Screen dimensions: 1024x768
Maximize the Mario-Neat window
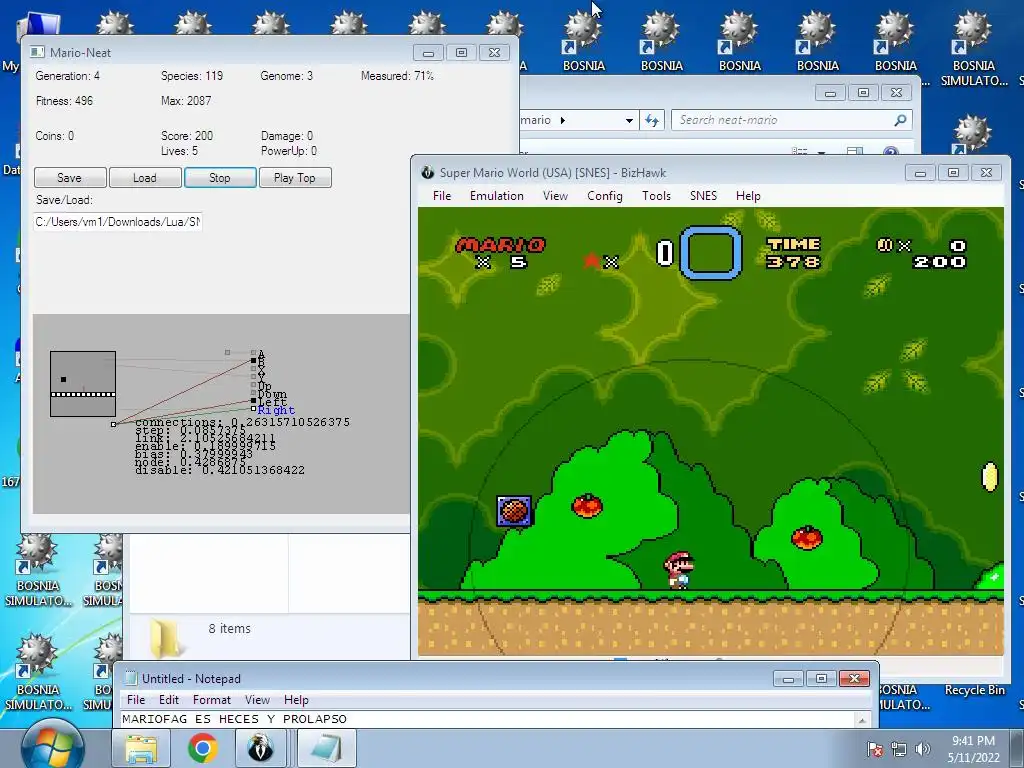(x=461, y=53)
